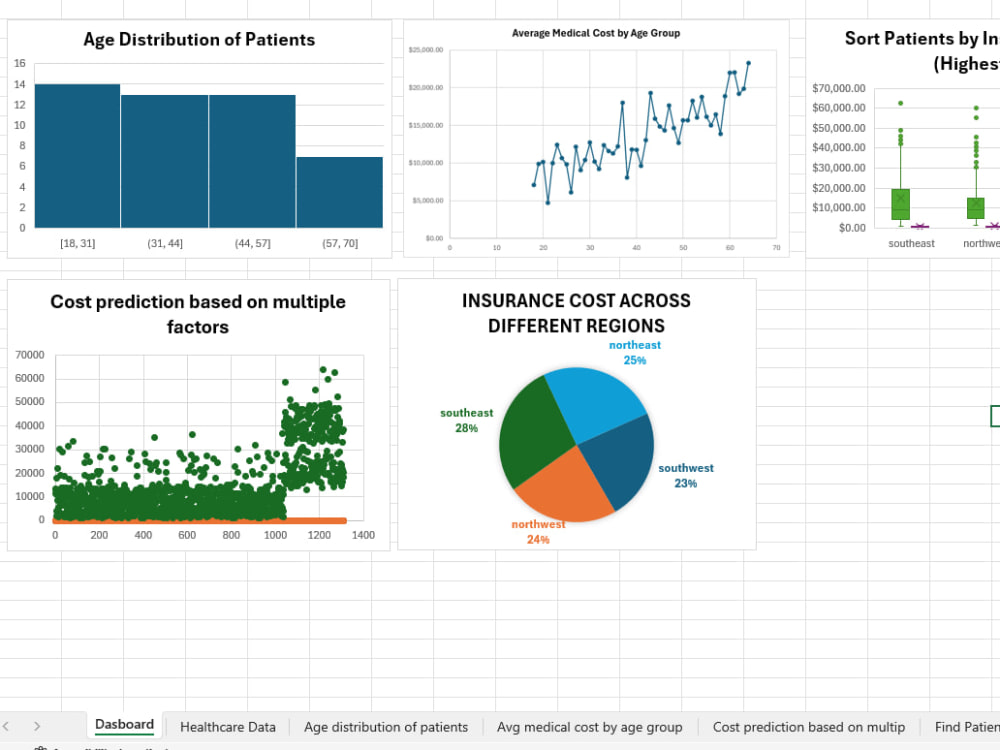Open the Dasboard sheet tab
Viewport: 1000px width, 750px height.
[124, 724]
